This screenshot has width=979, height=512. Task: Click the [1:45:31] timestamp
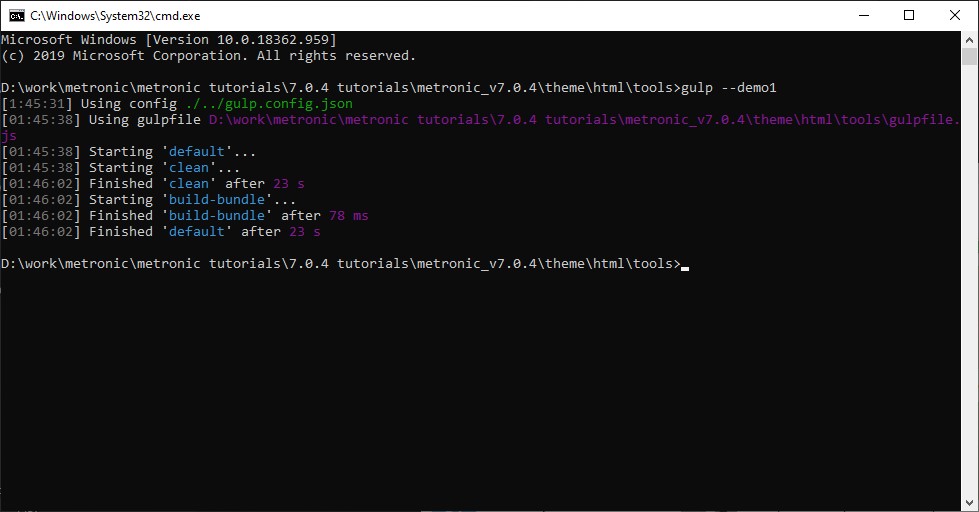point(37,104)
